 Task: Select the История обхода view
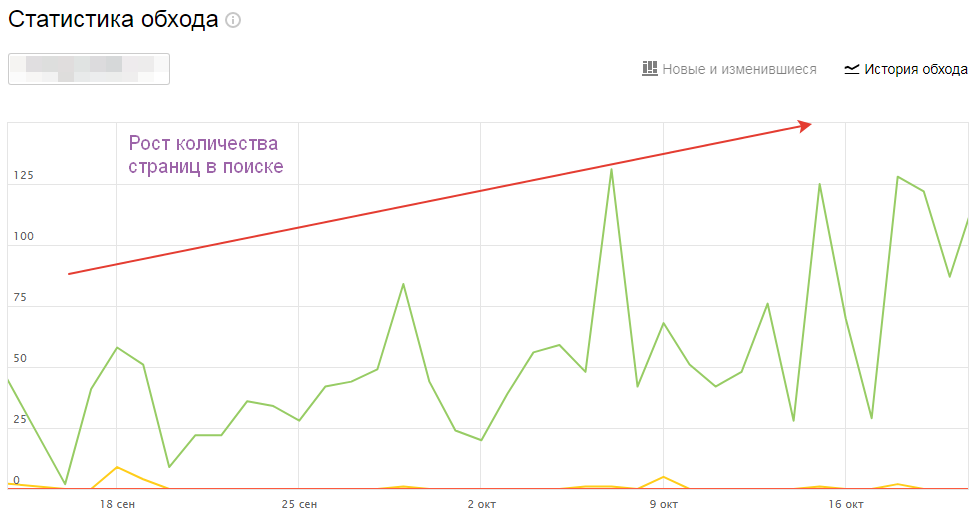[x=916, y=69]
